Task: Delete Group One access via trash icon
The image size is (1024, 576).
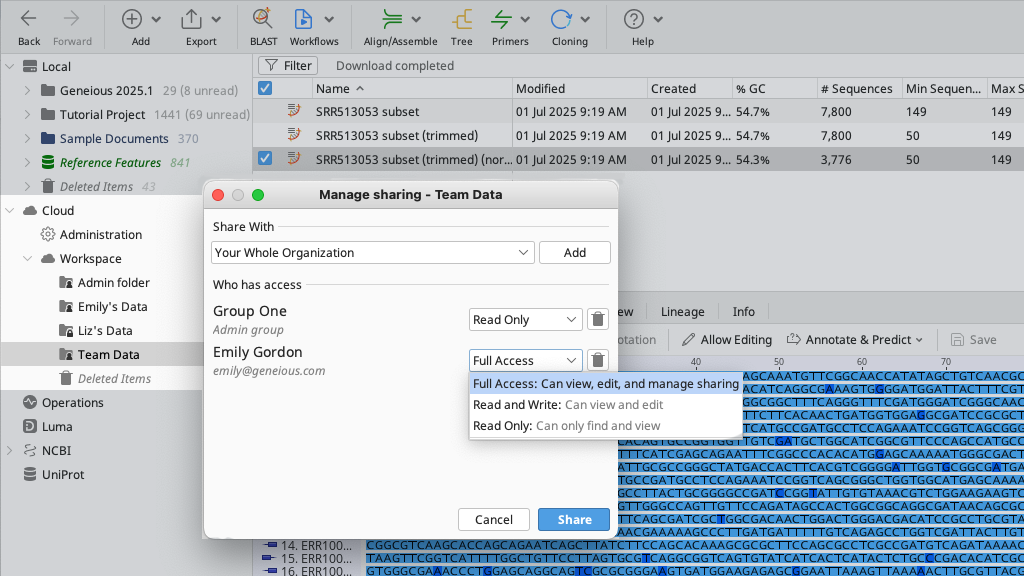Action: click(597, 319)
